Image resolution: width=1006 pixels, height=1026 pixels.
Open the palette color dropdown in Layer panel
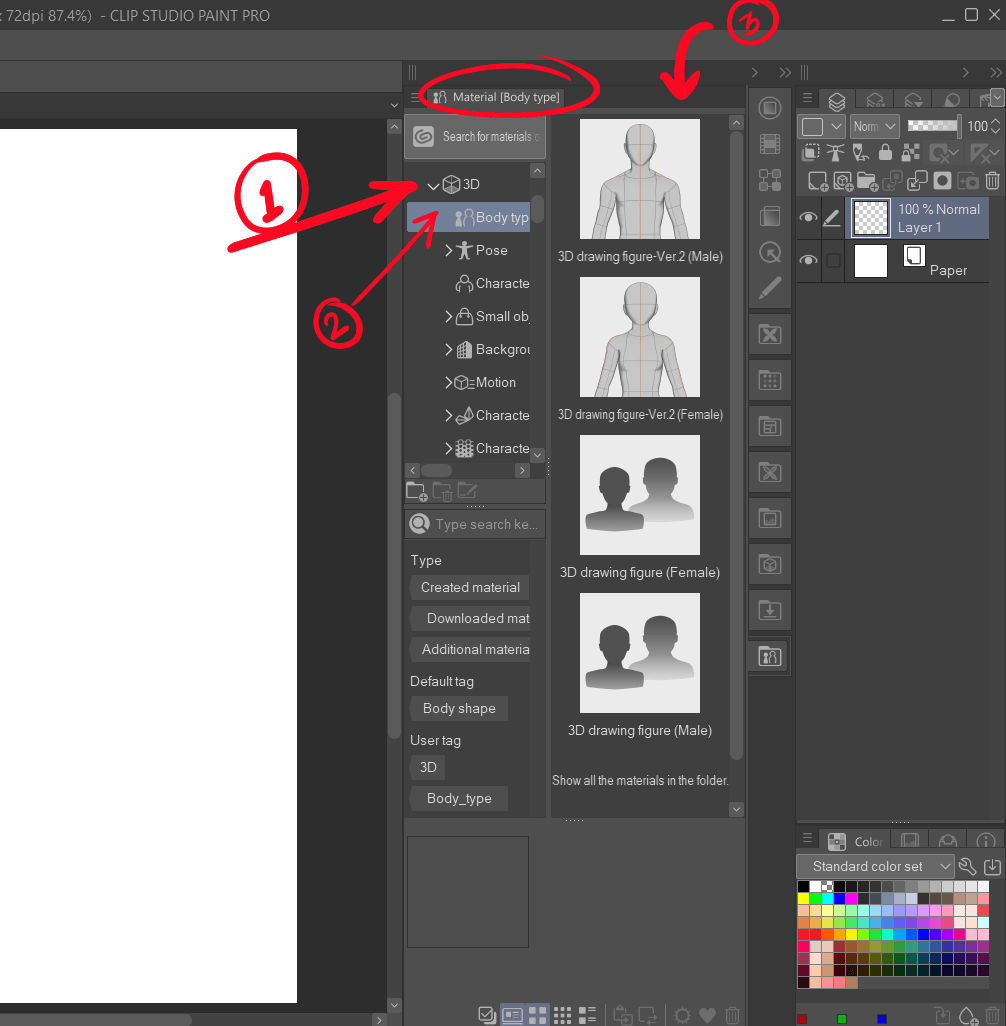coord(823,126)
